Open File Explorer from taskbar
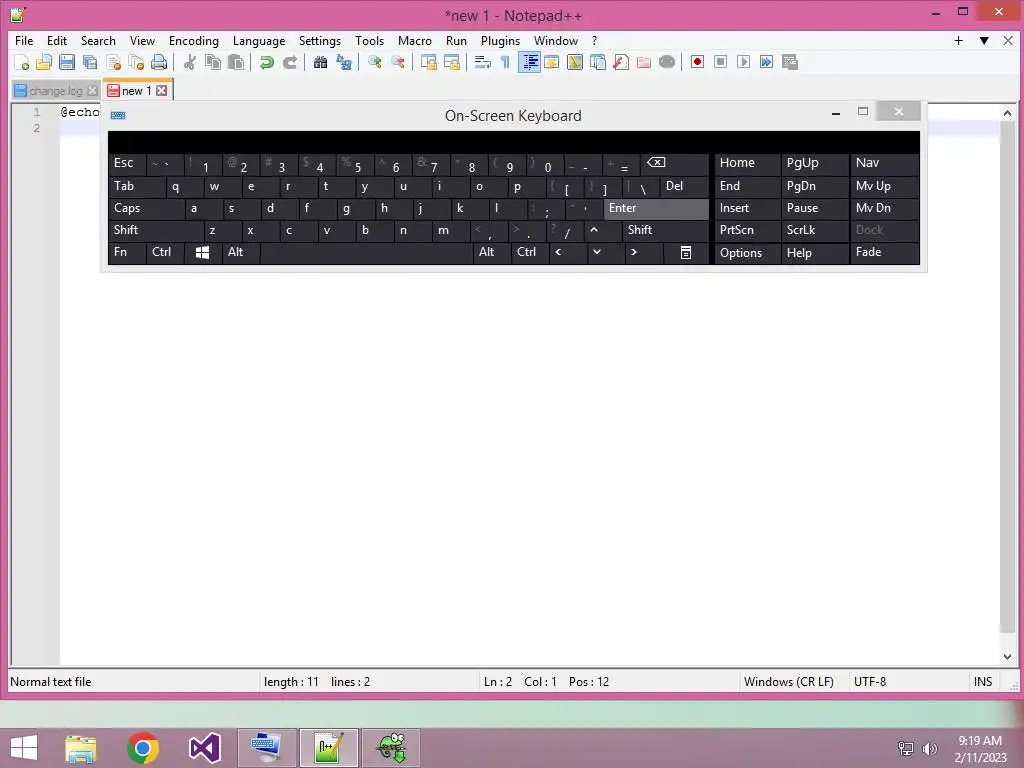Image resolution: width=1024 pixels, height=768 pixels. [81, 748]
